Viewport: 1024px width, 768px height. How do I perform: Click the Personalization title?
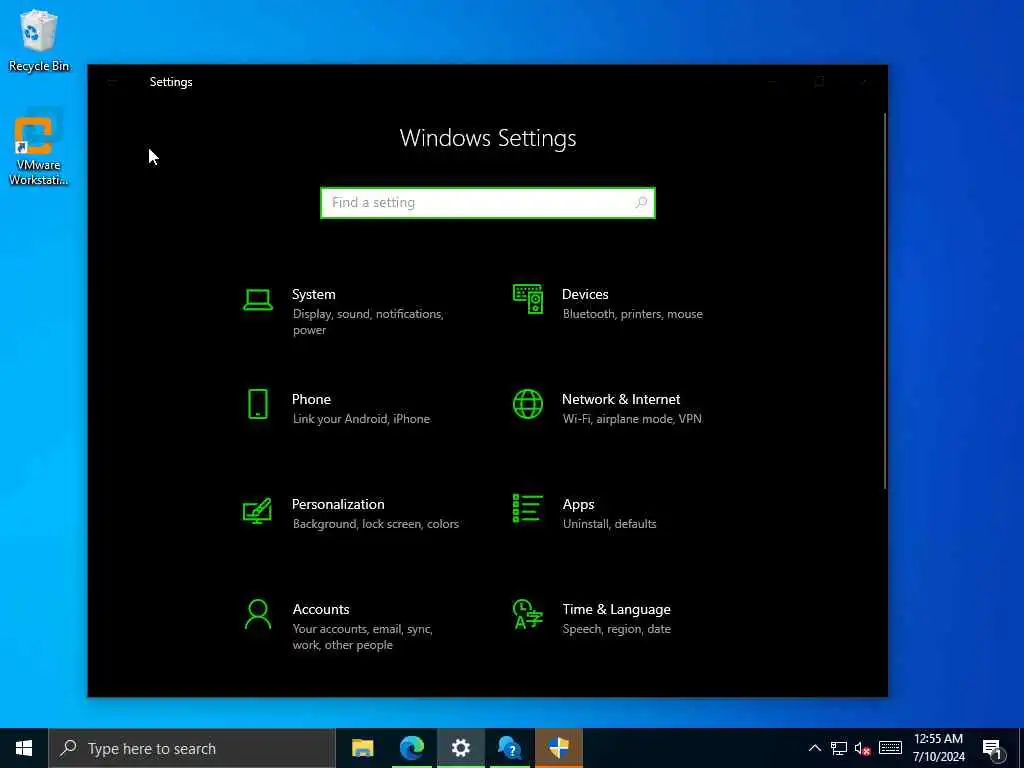(x=338, y=504)
